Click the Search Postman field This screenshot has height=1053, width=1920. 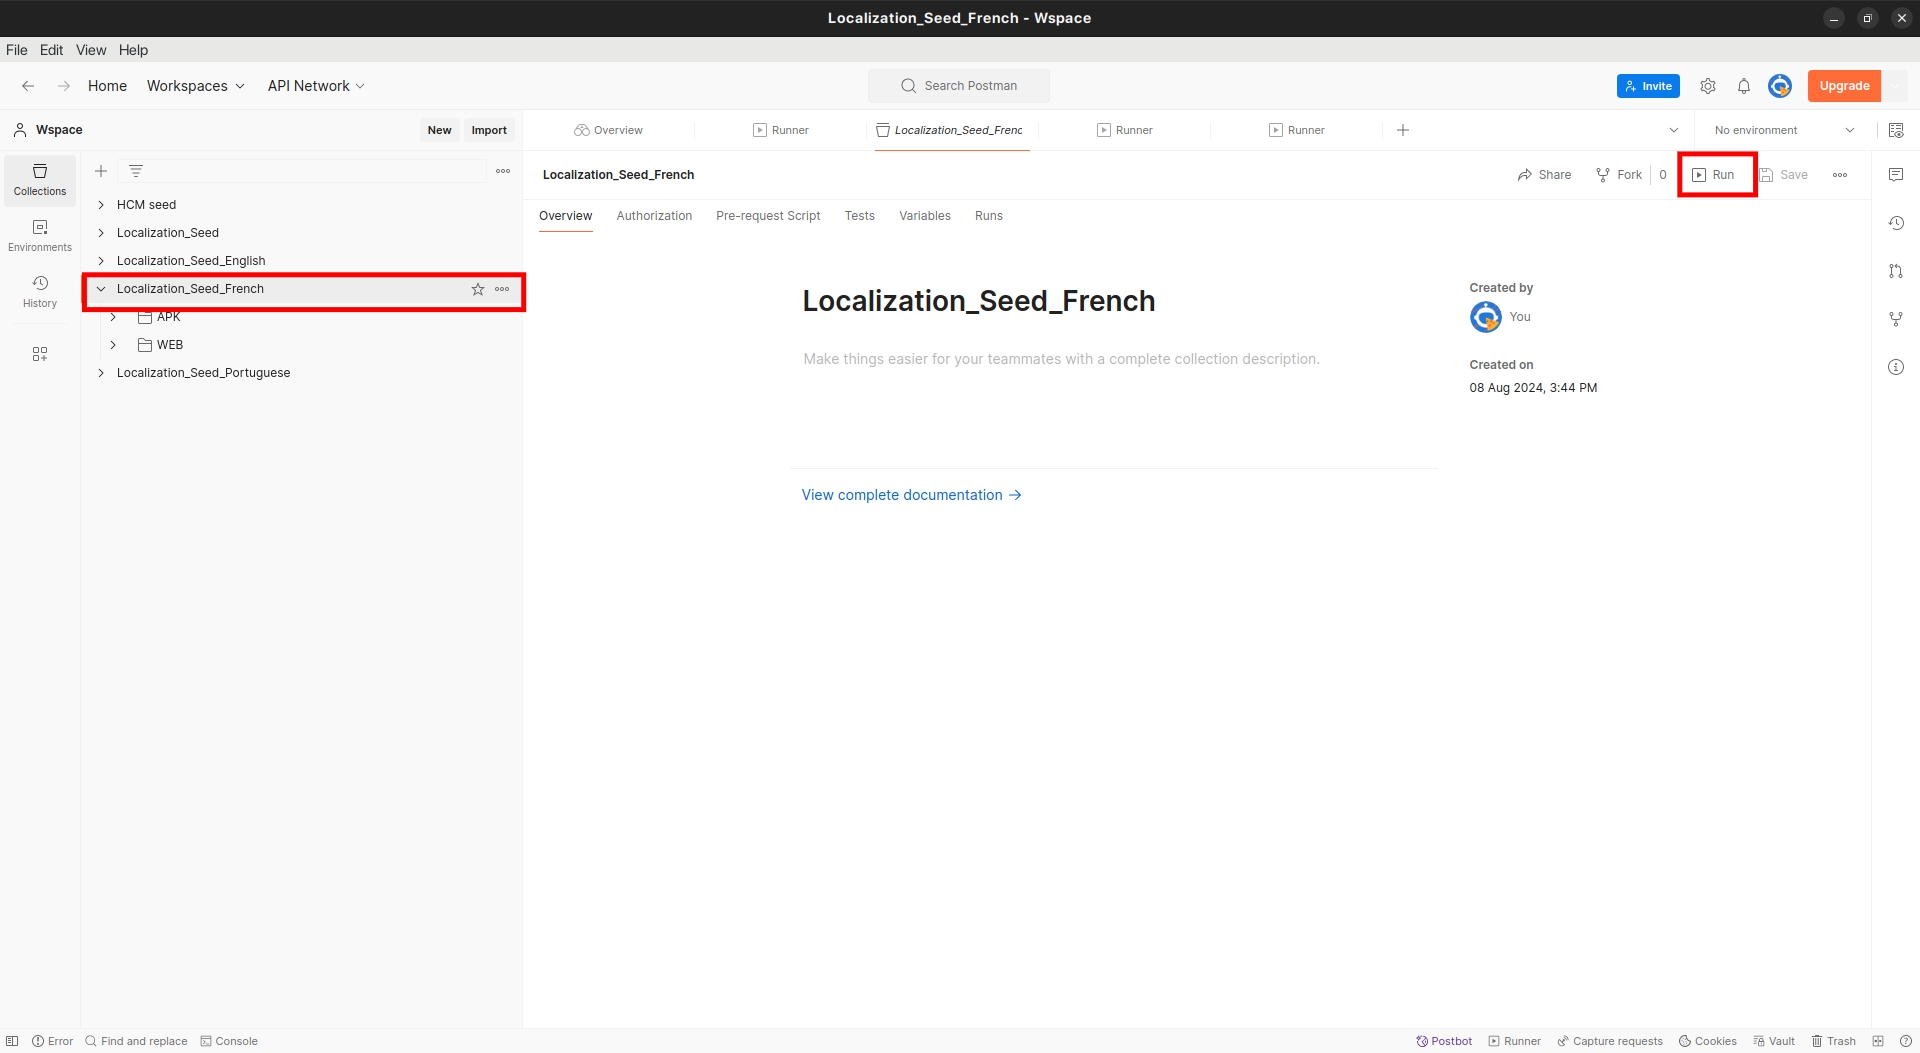(959, 86)
